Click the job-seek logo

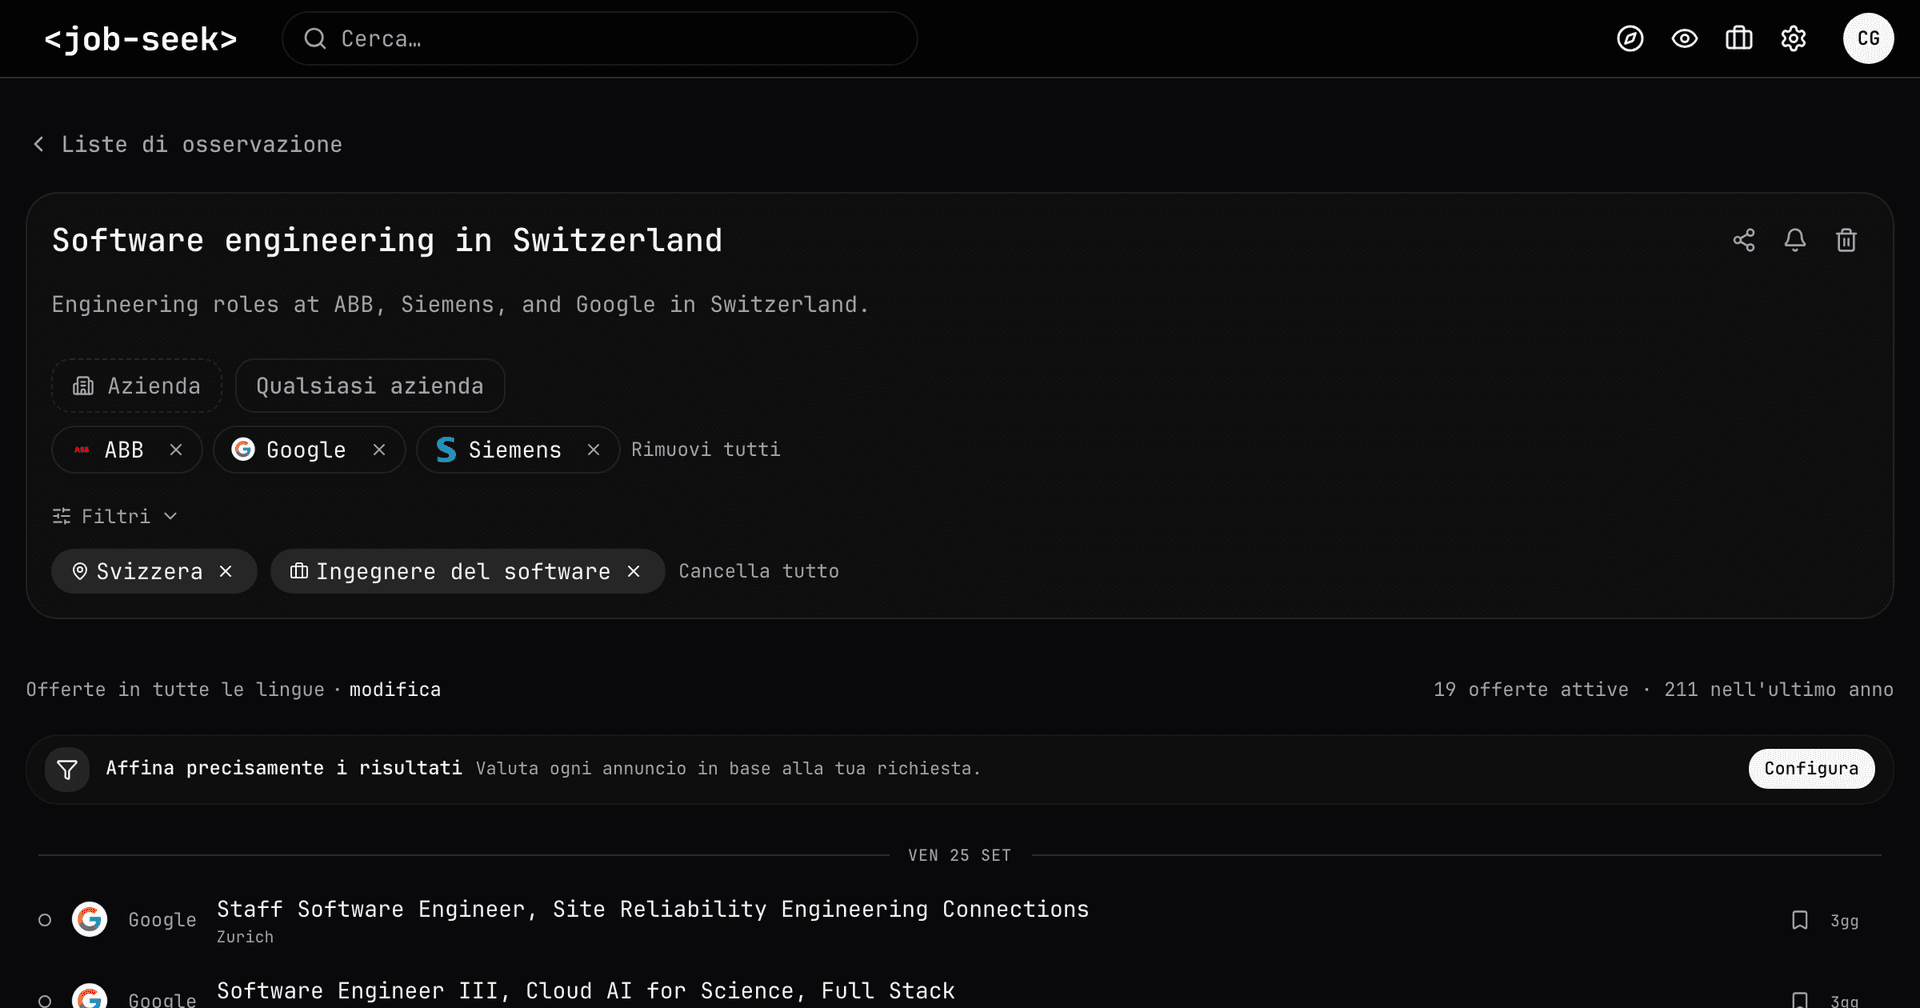[141, 39]
